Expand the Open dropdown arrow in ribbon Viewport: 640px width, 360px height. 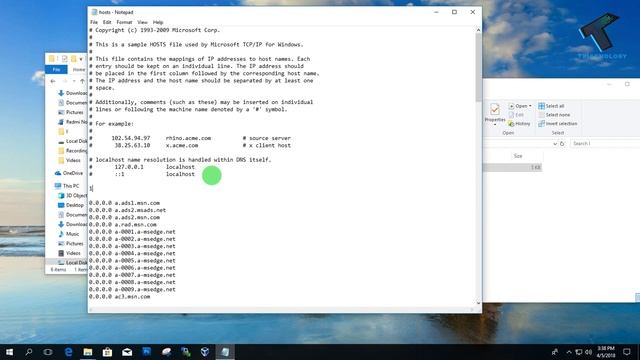(x=530, y=106)
